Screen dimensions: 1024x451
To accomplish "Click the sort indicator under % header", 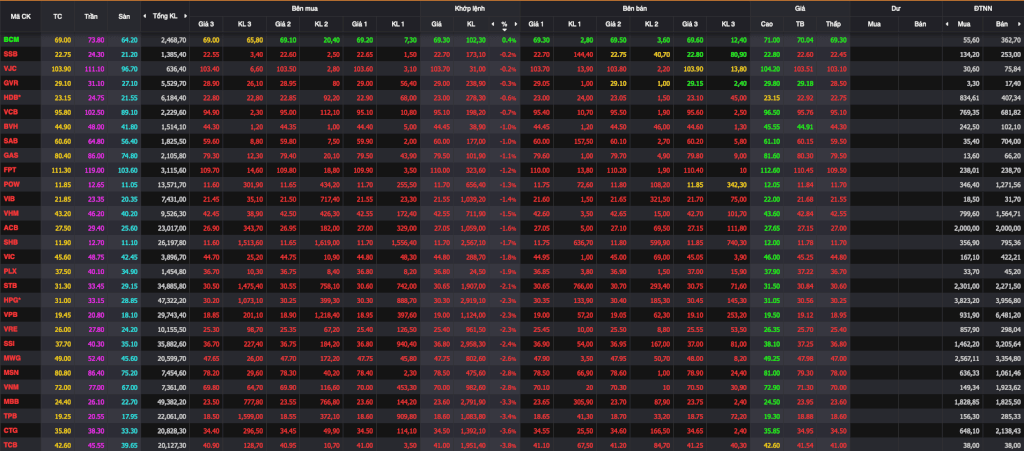I will click(x=504, y=29).
